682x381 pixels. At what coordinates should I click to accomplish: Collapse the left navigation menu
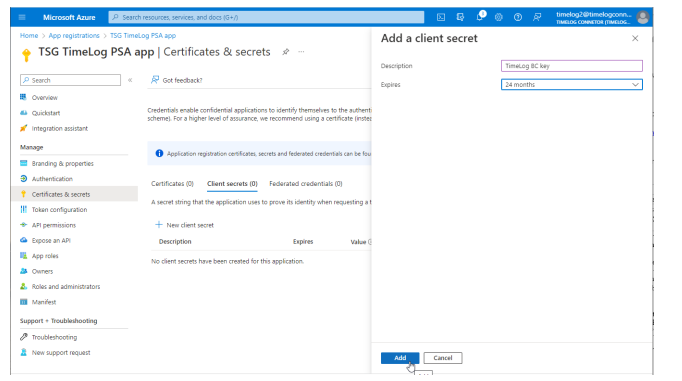(130, 80)
